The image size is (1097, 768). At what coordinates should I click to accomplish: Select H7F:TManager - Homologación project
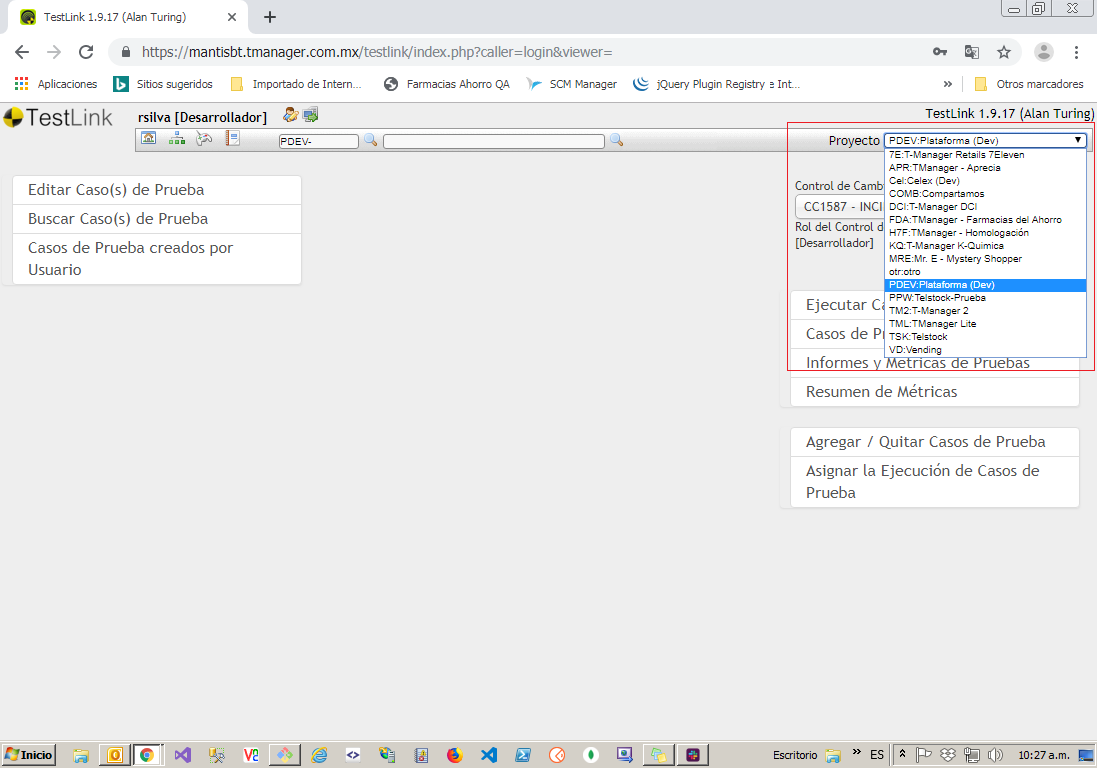[985, 233]
